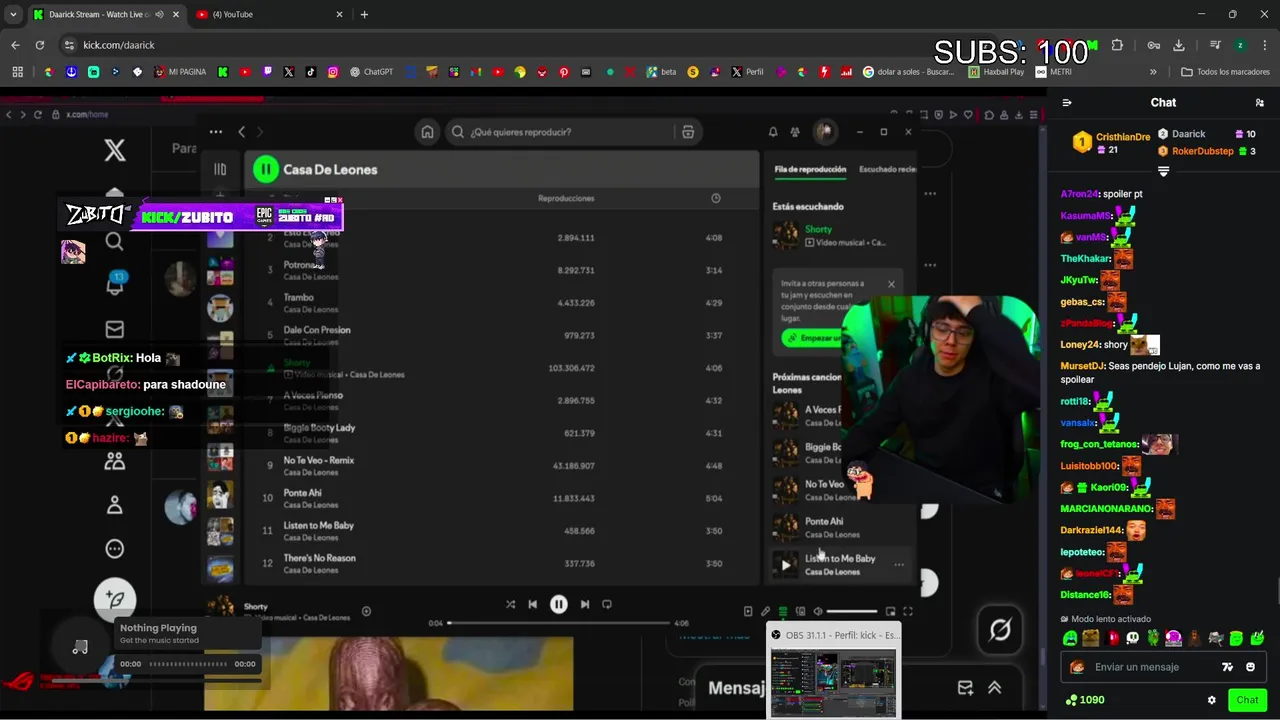Open chat text formatting icon

1227,667
